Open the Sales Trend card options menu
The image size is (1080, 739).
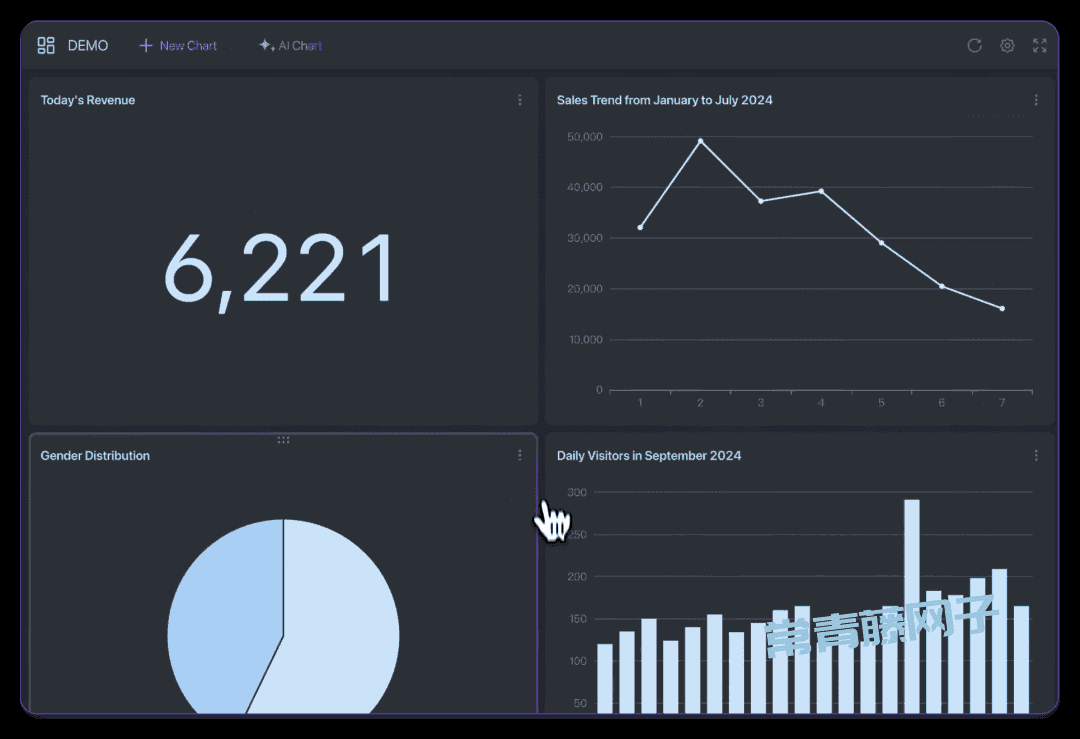(x=1036, y=100)
